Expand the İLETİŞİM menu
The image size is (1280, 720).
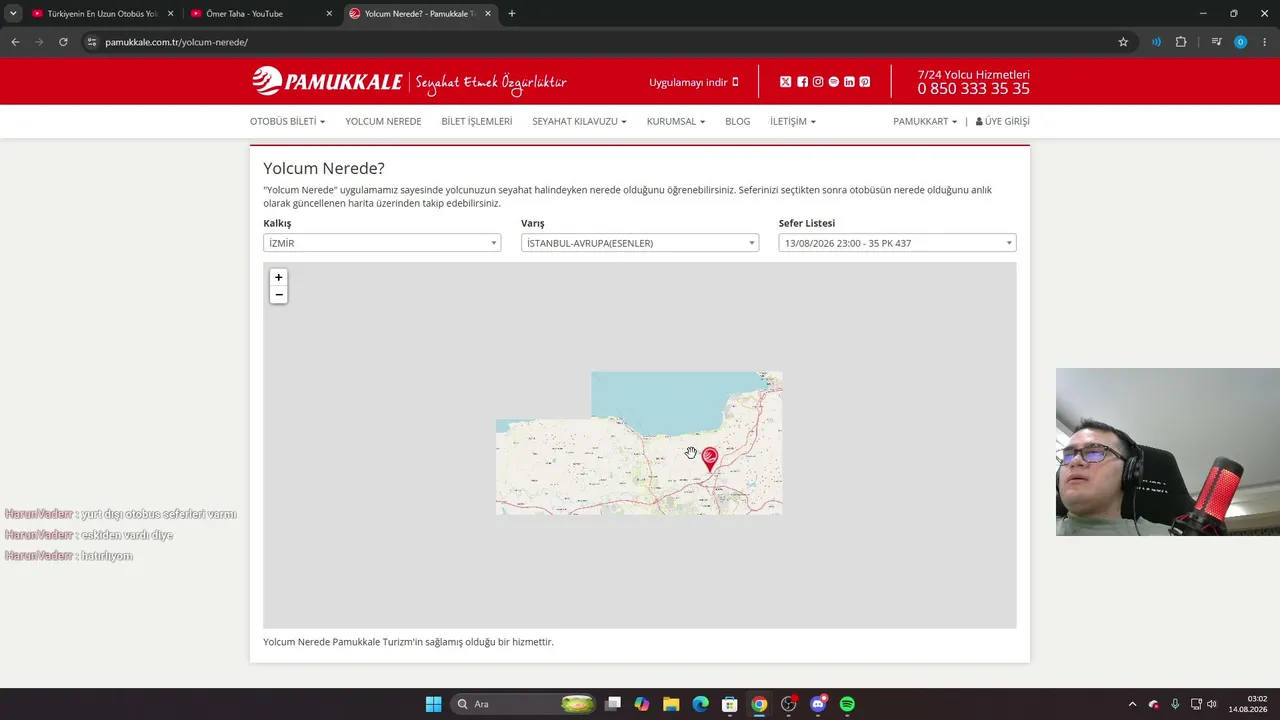[x=793, y=121]
